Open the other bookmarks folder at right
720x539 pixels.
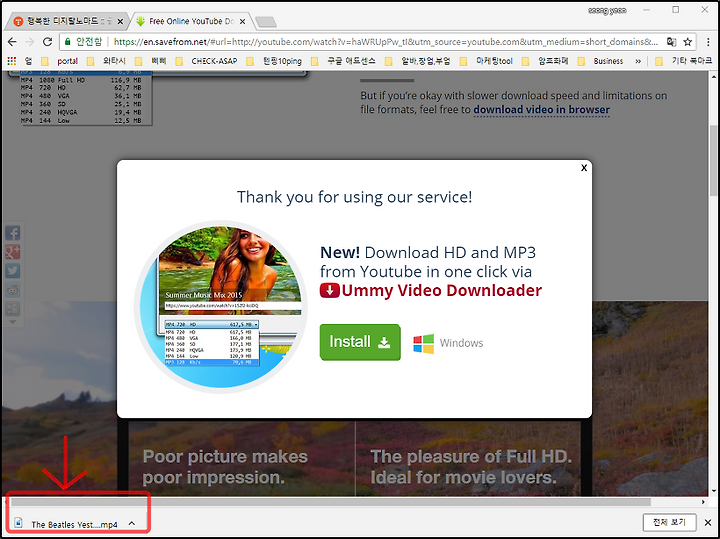click(x=683, y=61)
